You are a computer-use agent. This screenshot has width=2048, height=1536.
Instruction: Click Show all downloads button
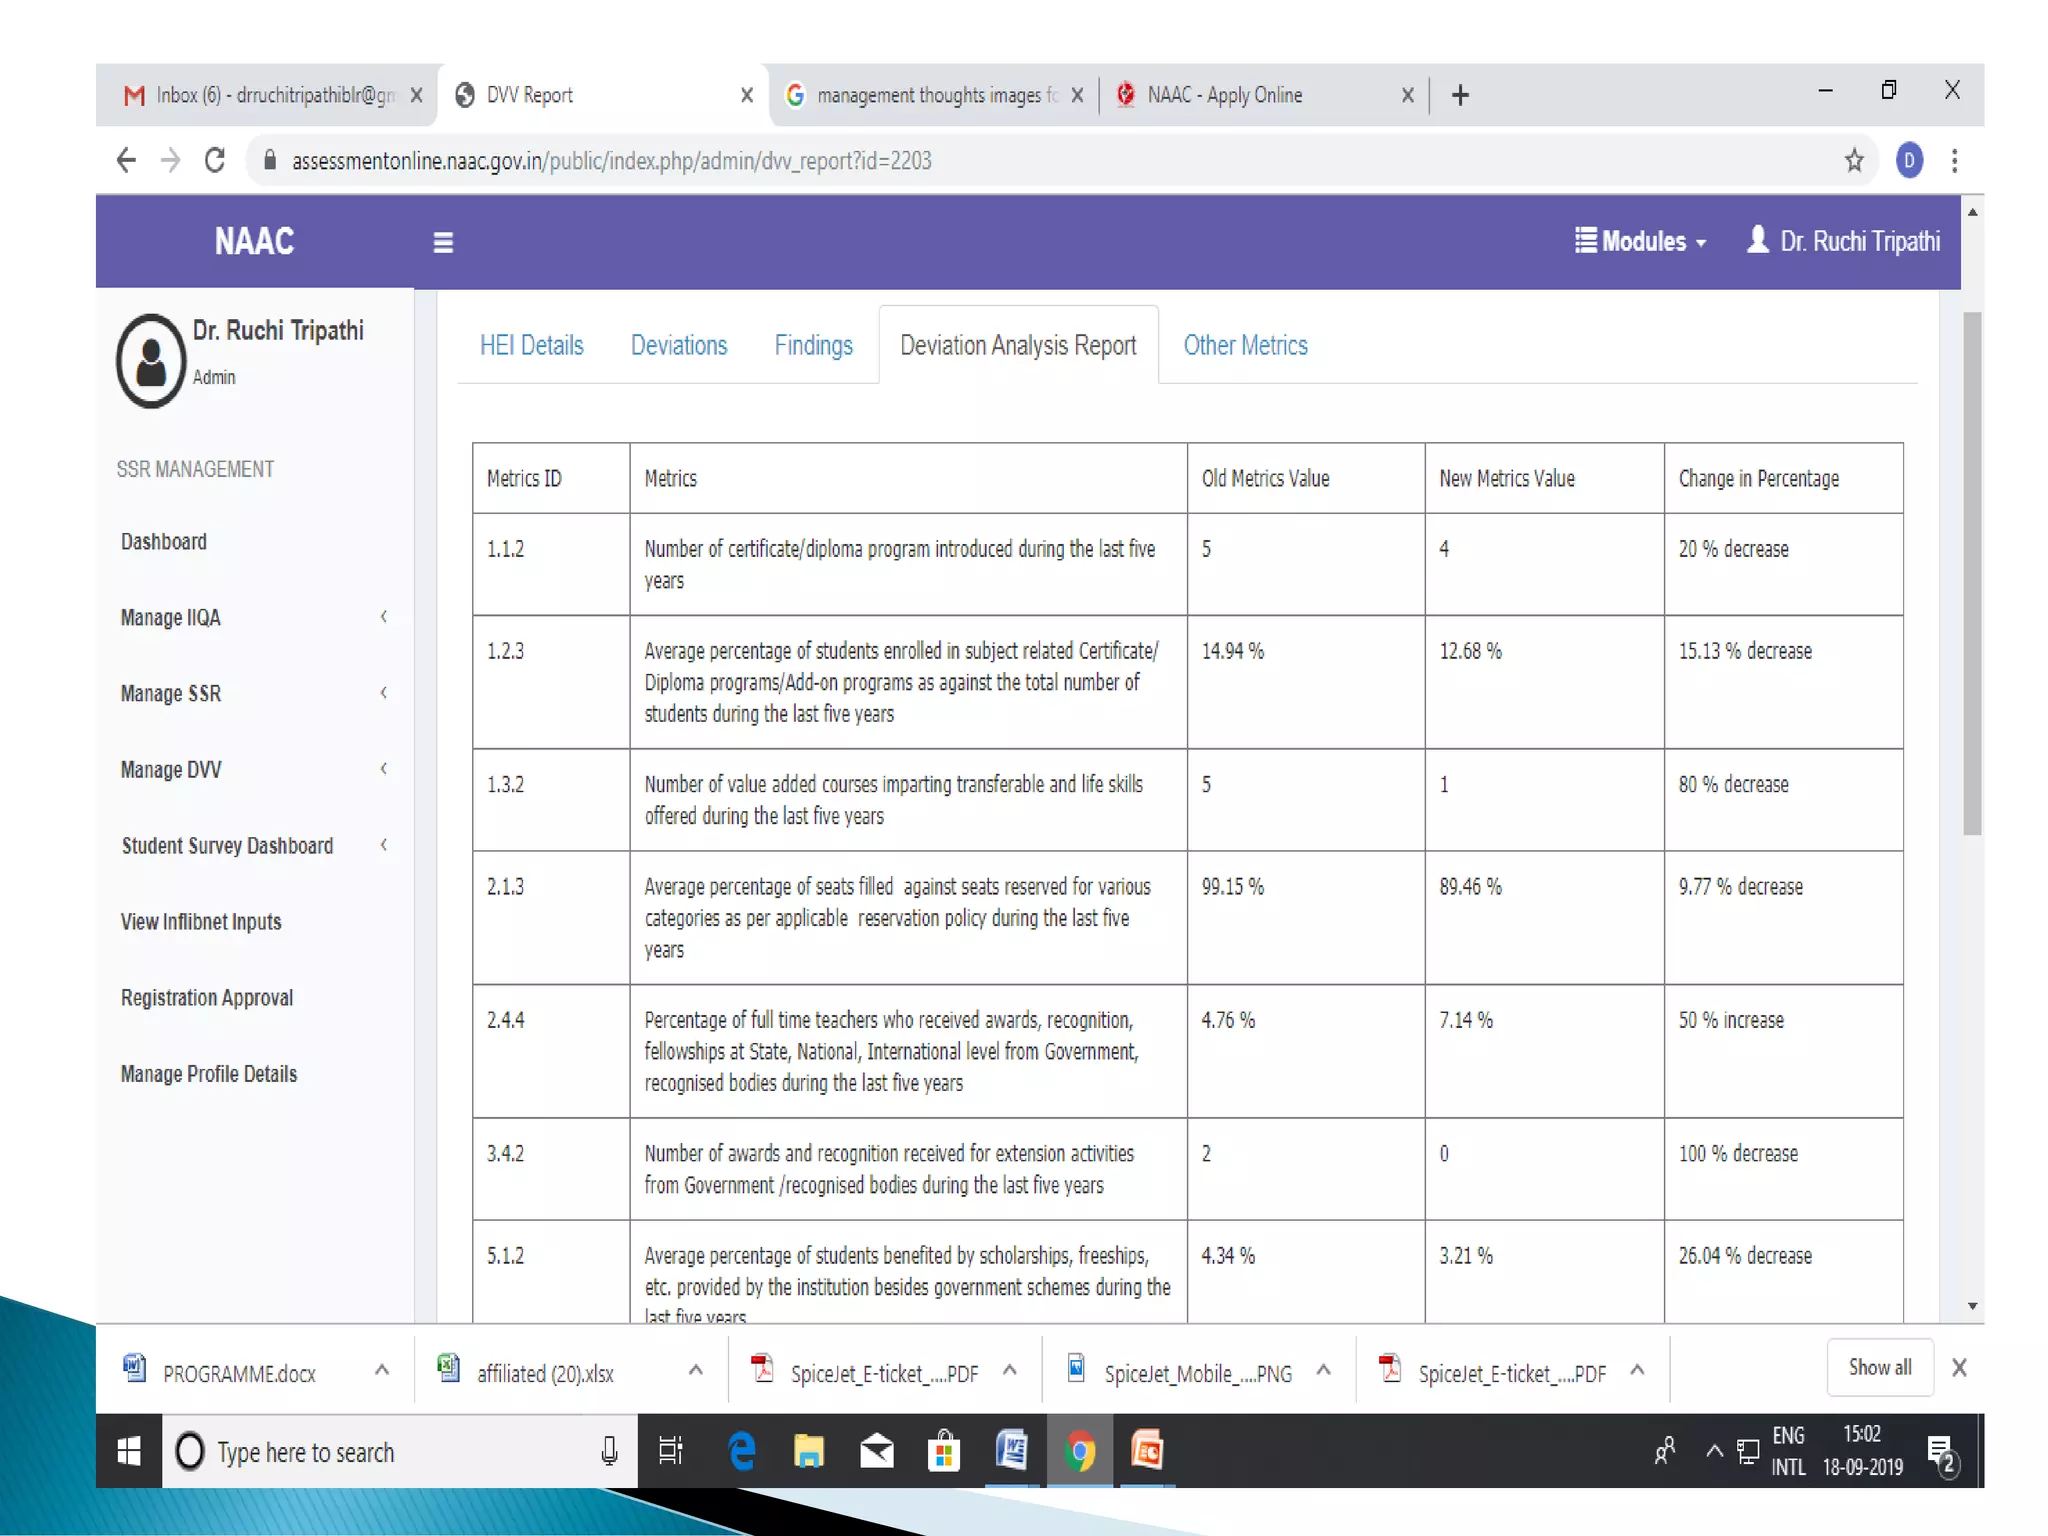tap(1878, 1367)
